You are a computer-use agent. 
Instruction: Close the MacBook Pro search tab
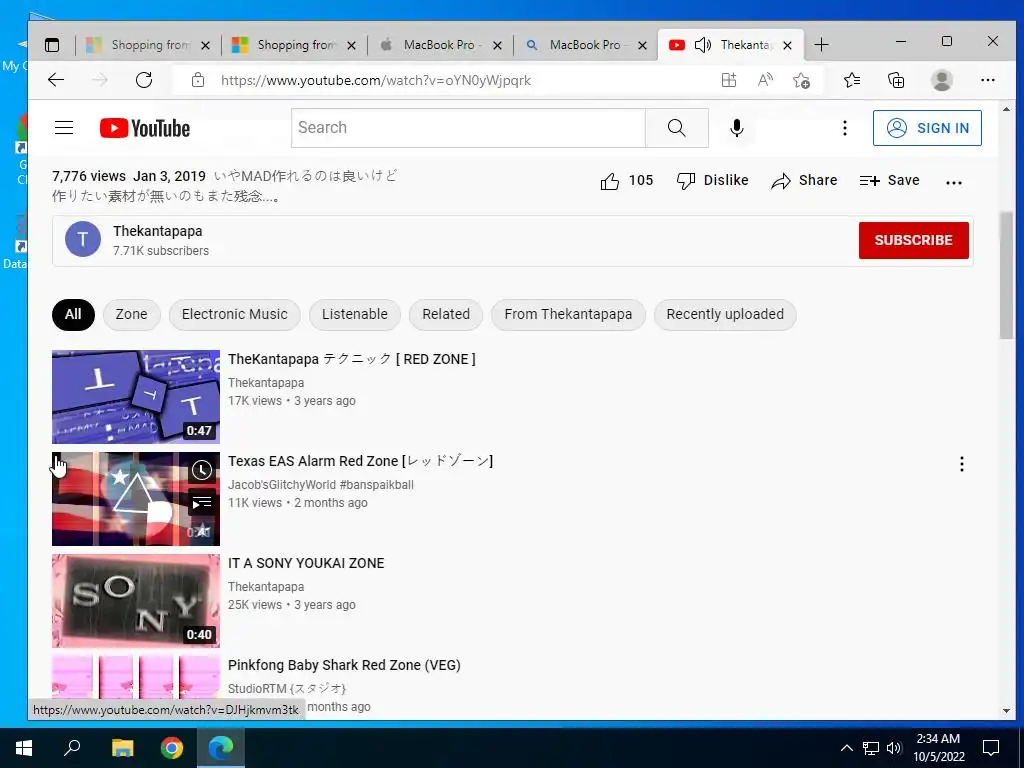point(642,45)
